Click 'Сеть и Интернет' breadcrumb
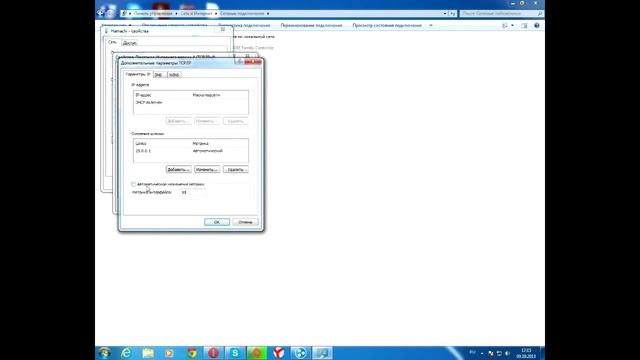Screen dimensions: 640x360 point(196,13)
